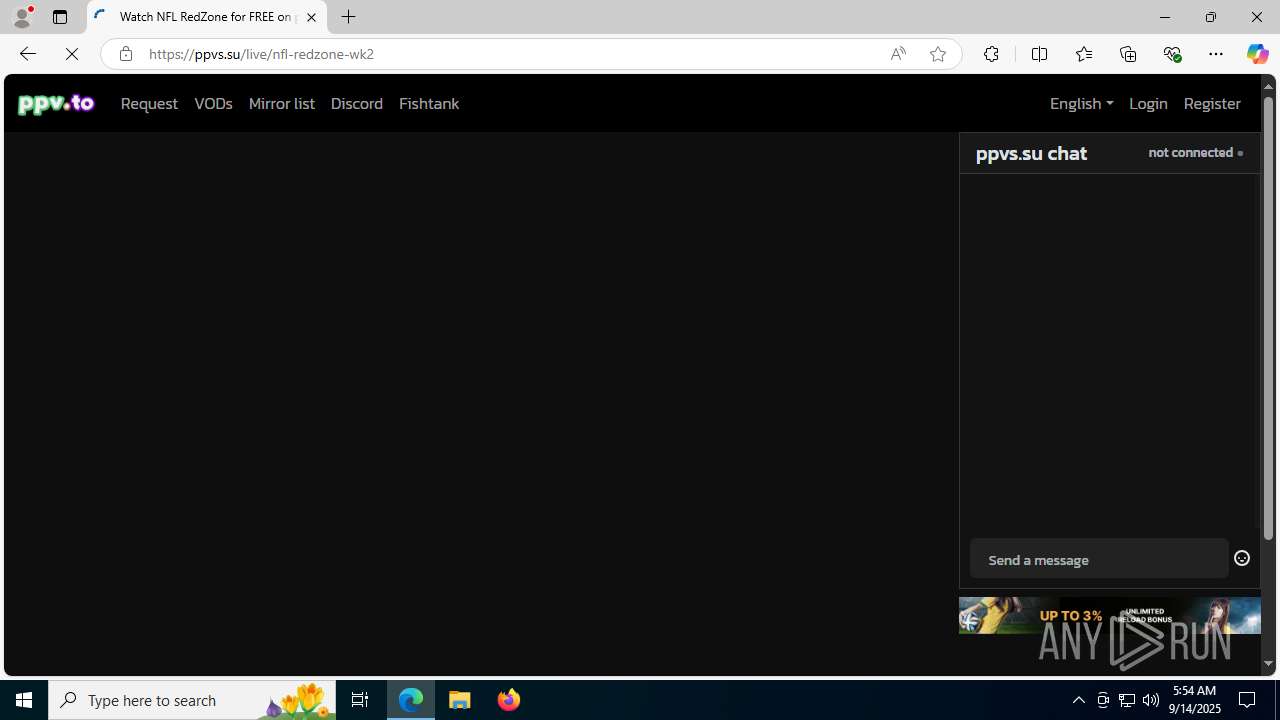Screen dimensions: 1280x720
Task: Open File Explorer from taskbar
Action: tap(460, 700)
